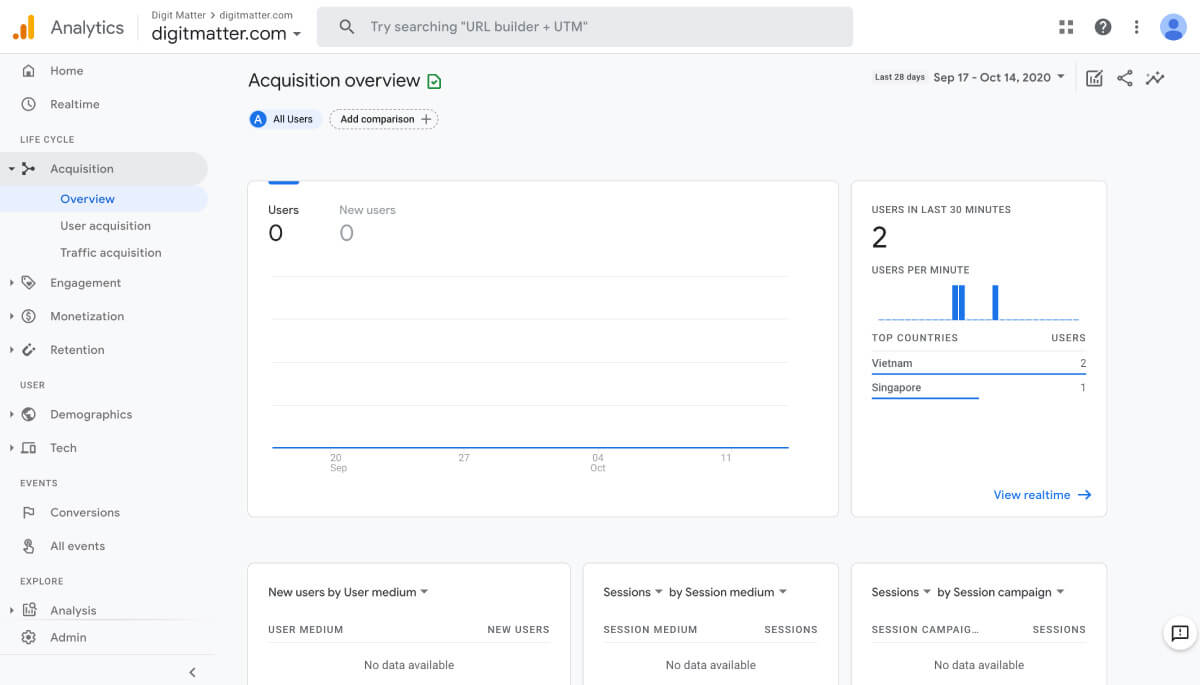
Task: Switch to the Traffic acquisition report
Action: coord(110,252)
